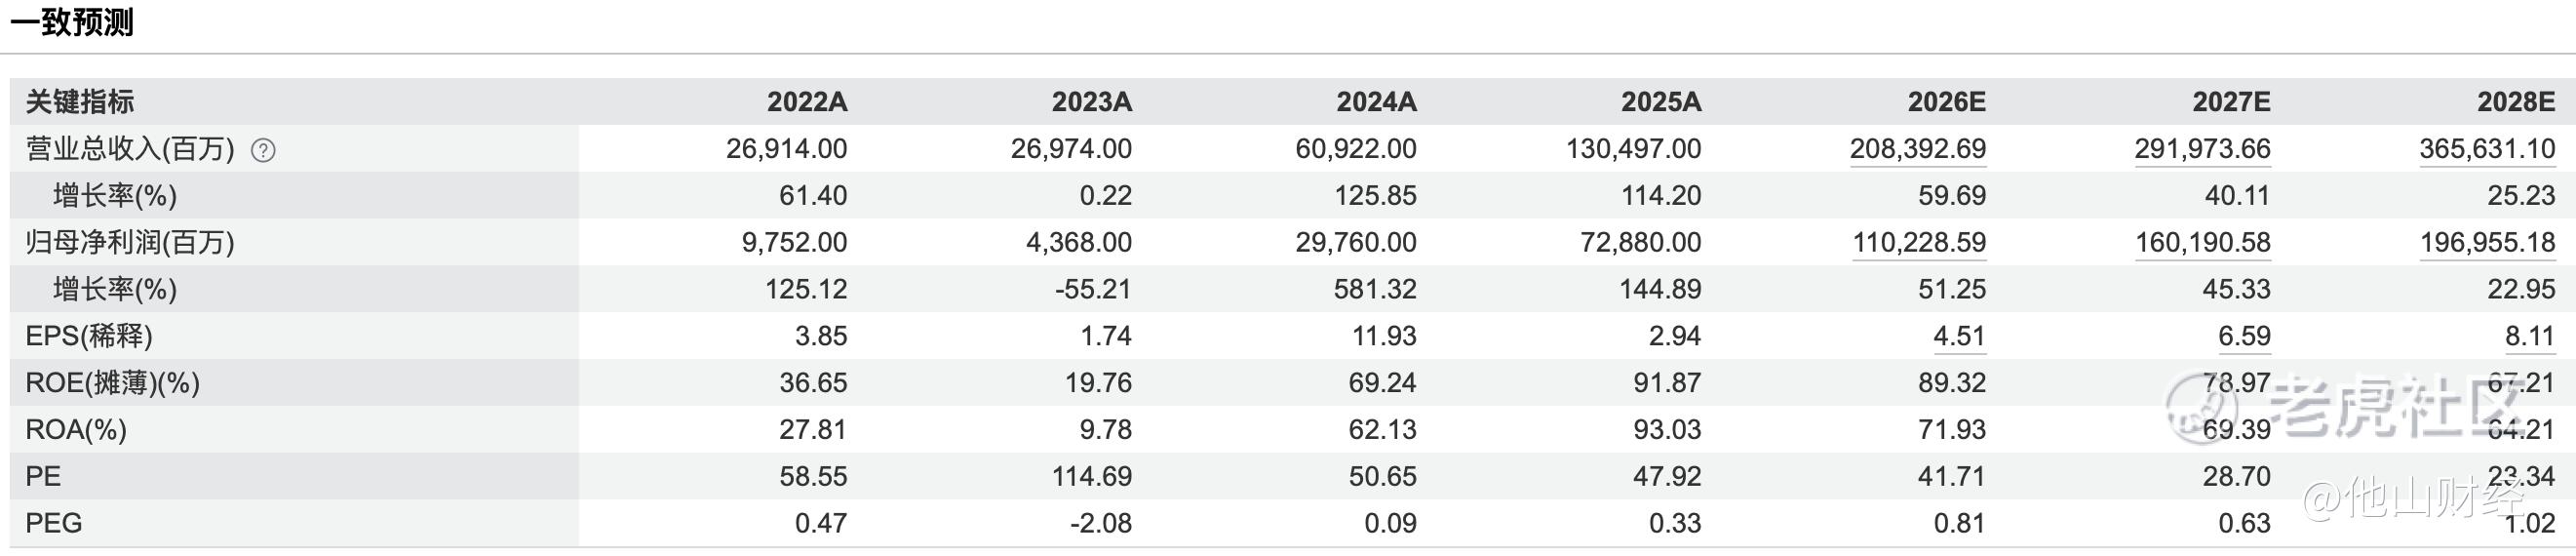The width and height of the screenshot is (2576, 556).
Task: Click the help icon beside 营业总收入(百万)
Action: (263, 150)
